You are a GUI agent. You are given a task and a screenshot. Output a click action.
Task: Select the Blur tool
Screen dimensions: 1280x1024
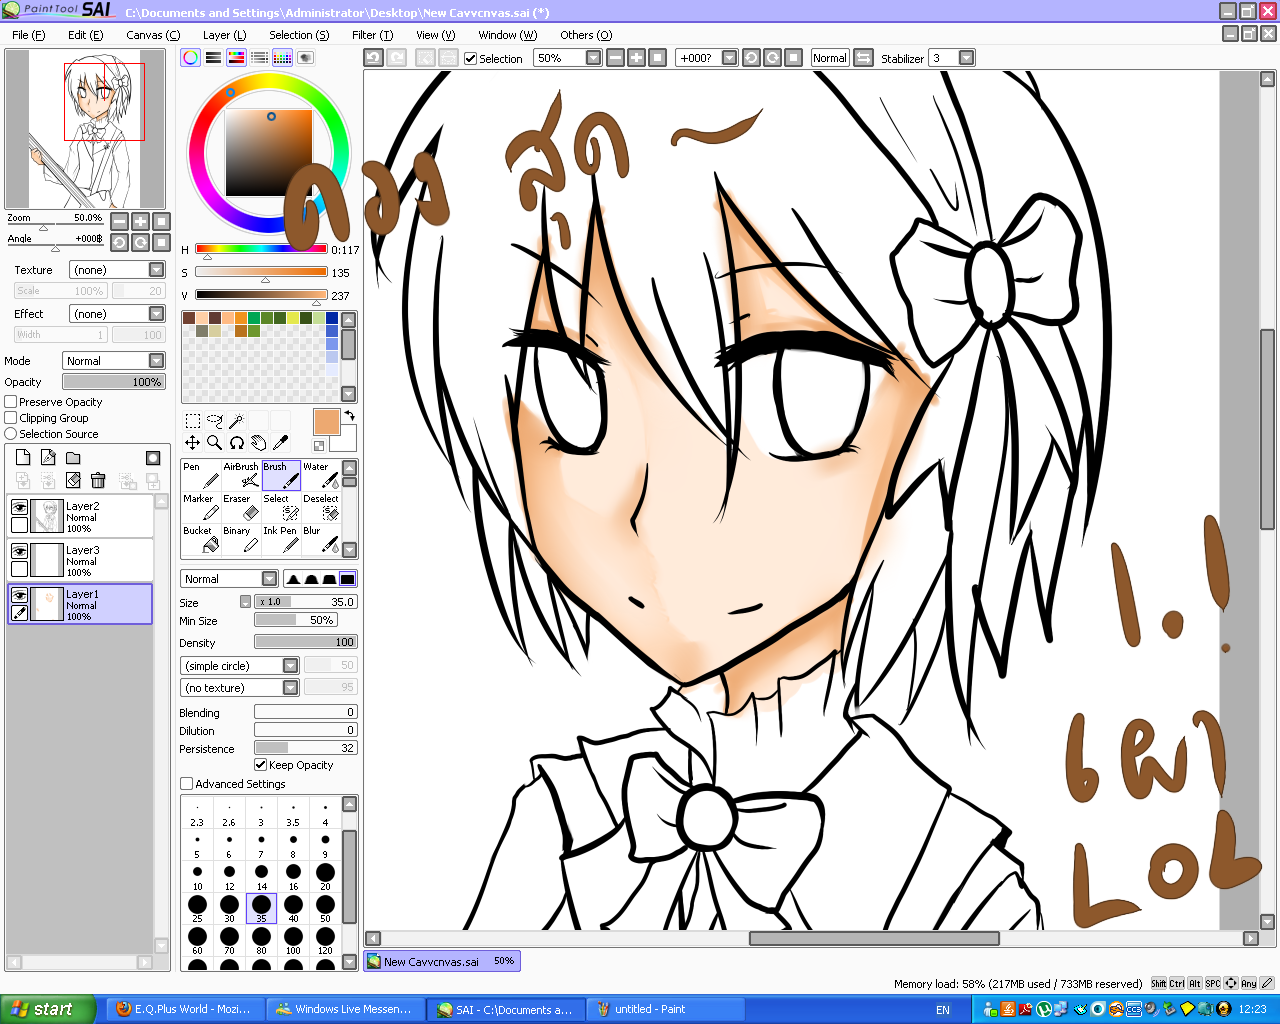click(x=321, y=539)
